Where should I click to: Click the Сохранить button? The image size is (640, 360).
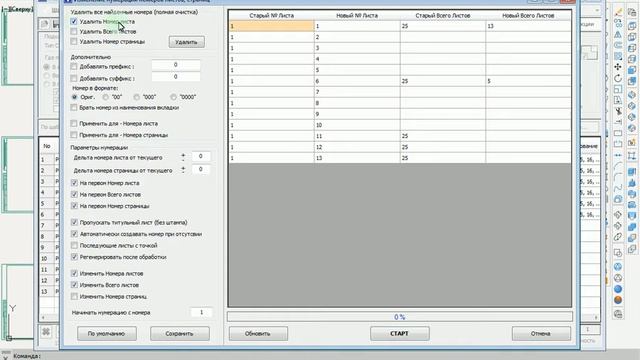pyautogui.click(x=180, y=333)
